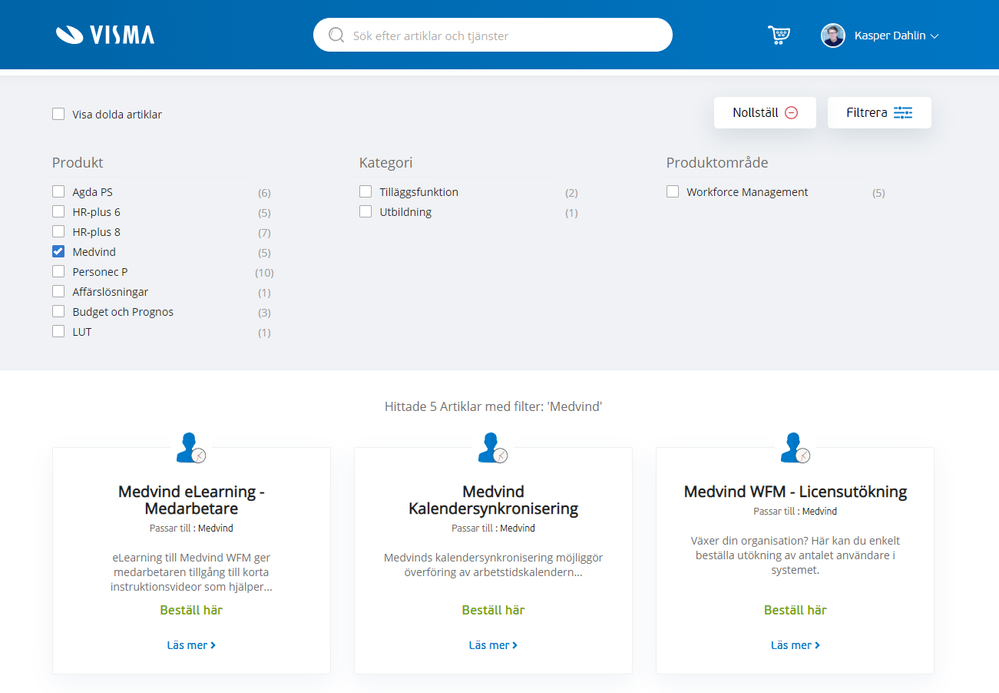Open the Medvind Kalendersynkronisering title

493,500
